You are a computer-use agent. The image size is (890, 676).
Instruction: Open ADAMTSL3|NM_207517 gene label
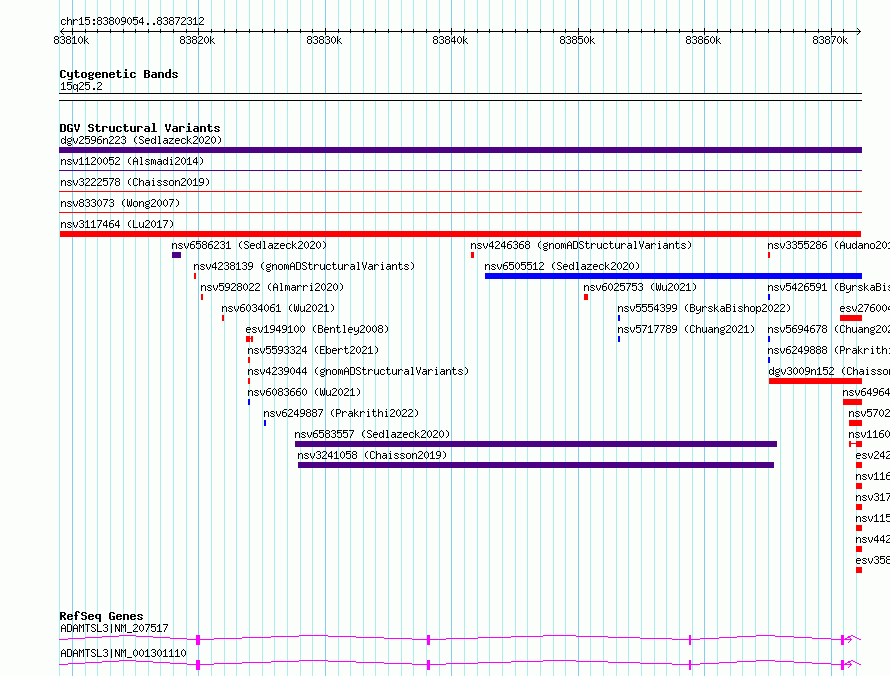coord(114,628)
